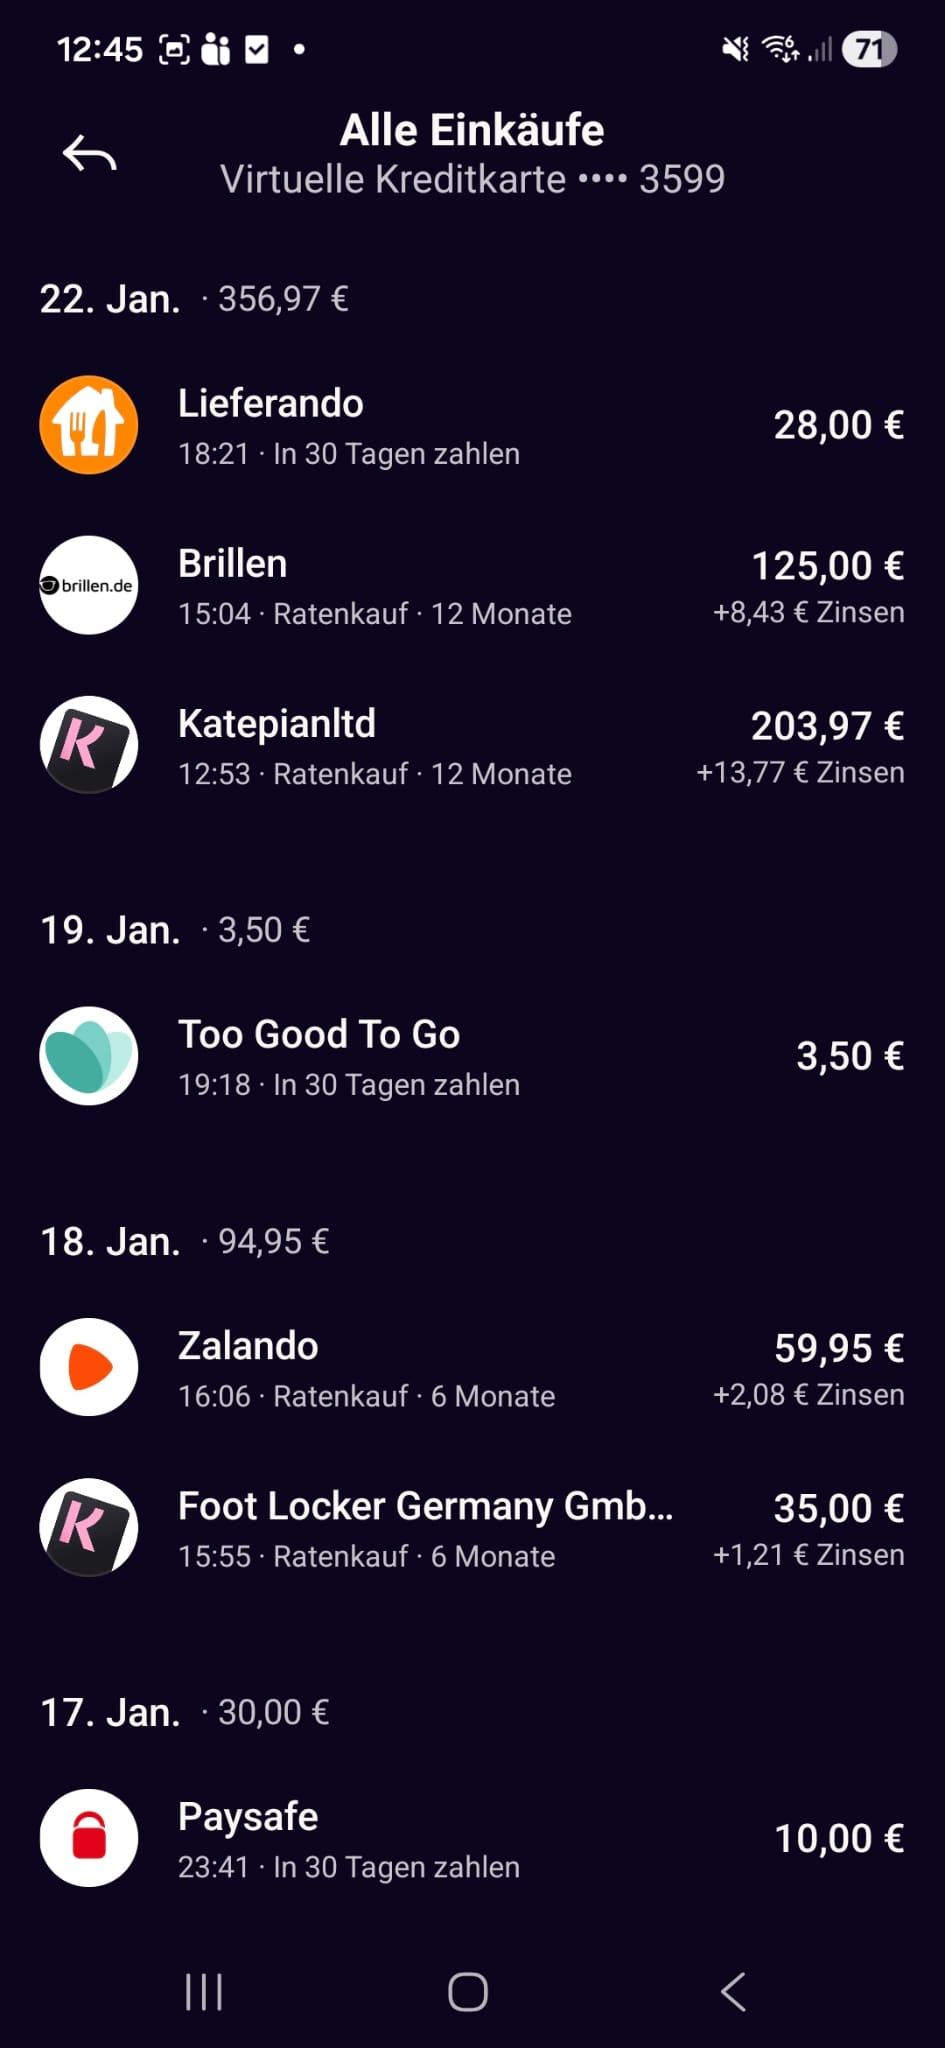Tap the Foot Locker Klarna logo
This screenshot has height=2048, width=945.
coord(89,1527)
